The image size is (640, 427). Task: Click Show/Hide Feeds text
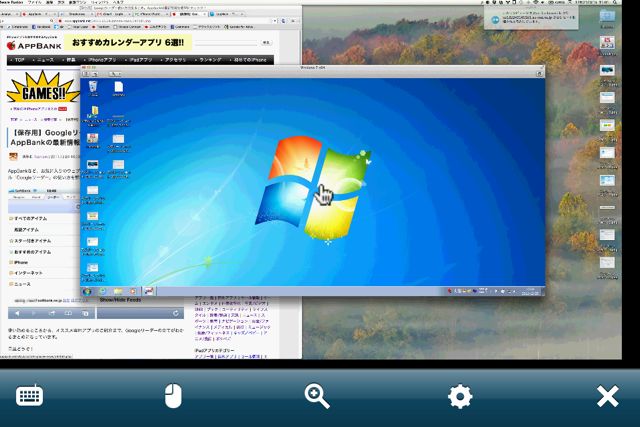click(x=120, y=300)
